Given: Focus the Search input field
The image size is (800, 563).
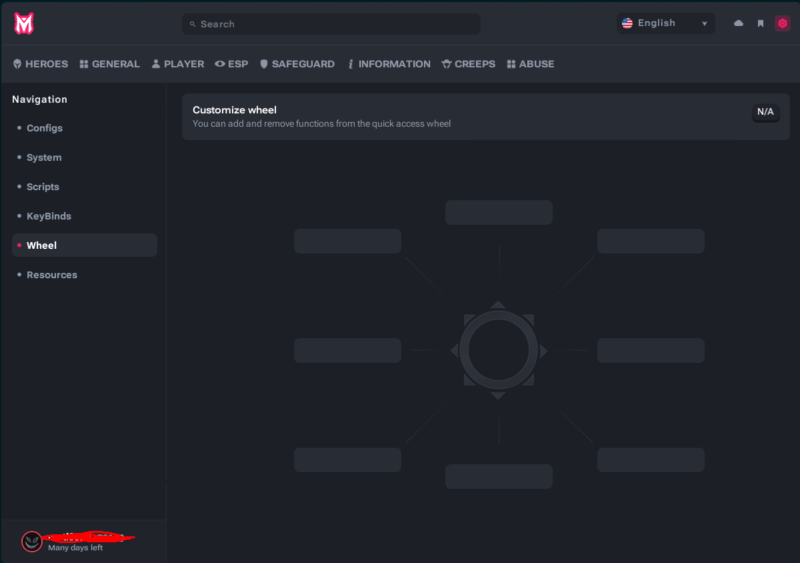Looking at the screenshot, I should (x=331, y=24).
